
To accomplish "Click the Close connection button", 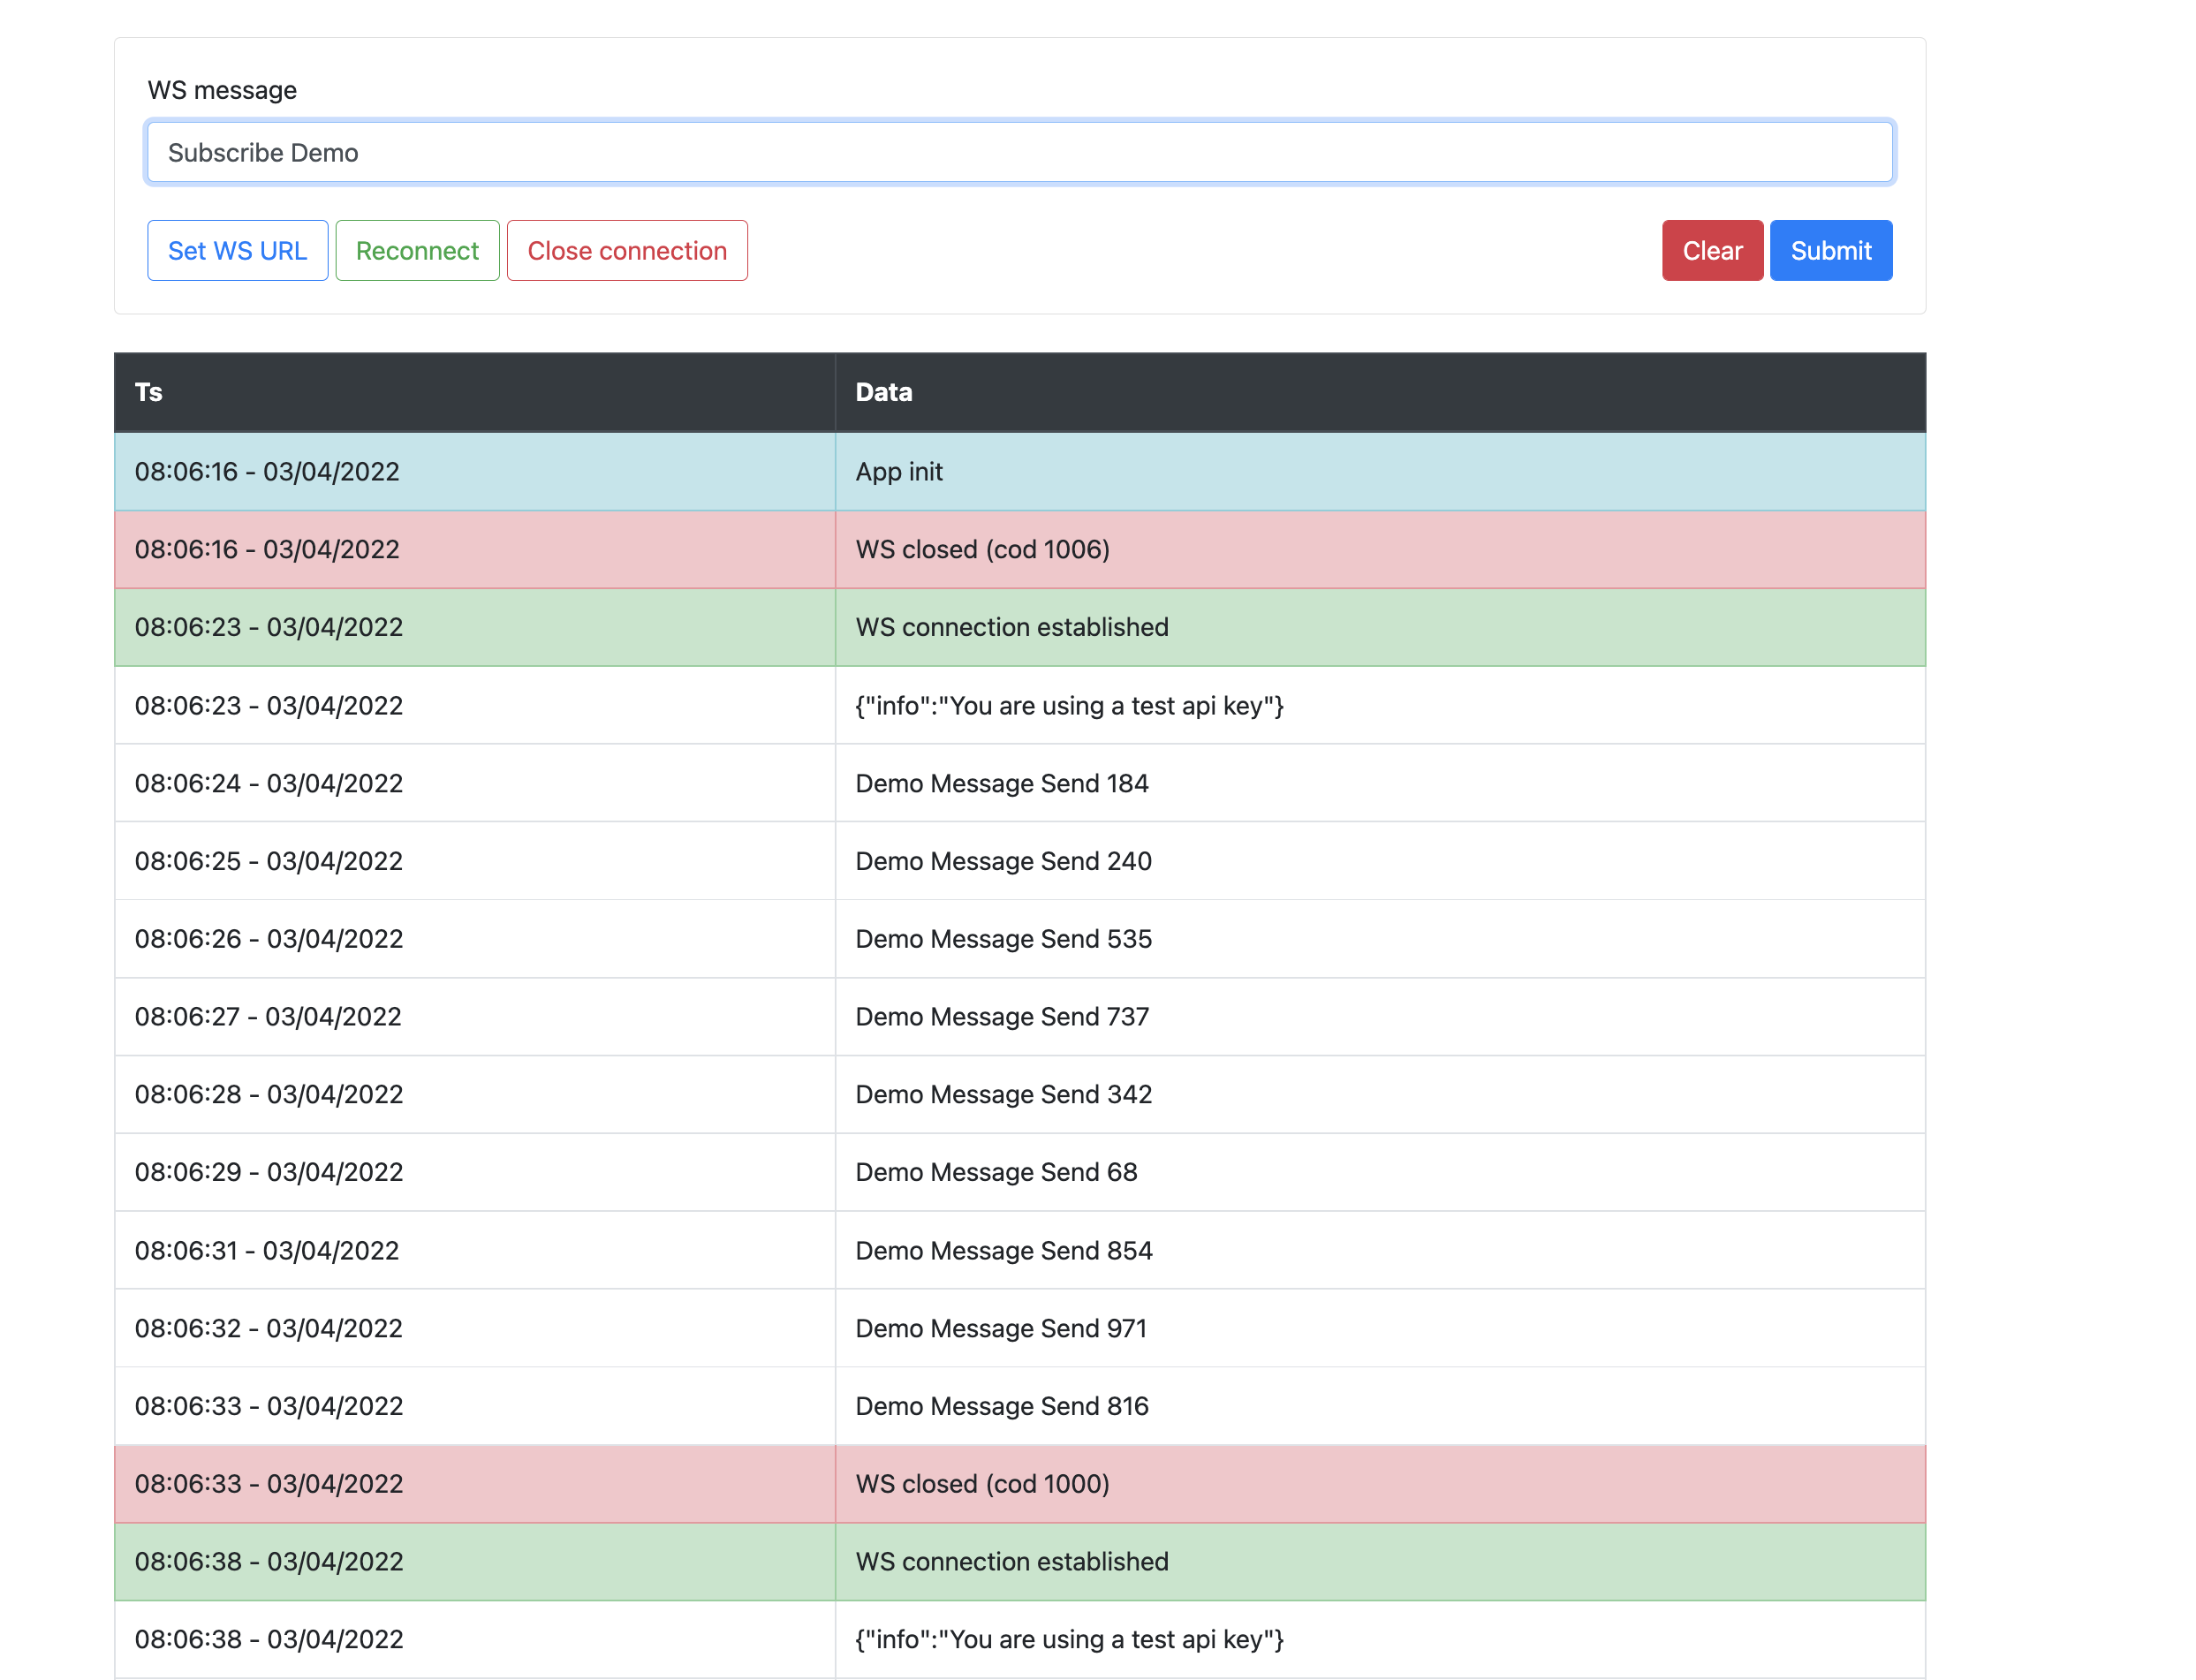I will tap(626, 251).
